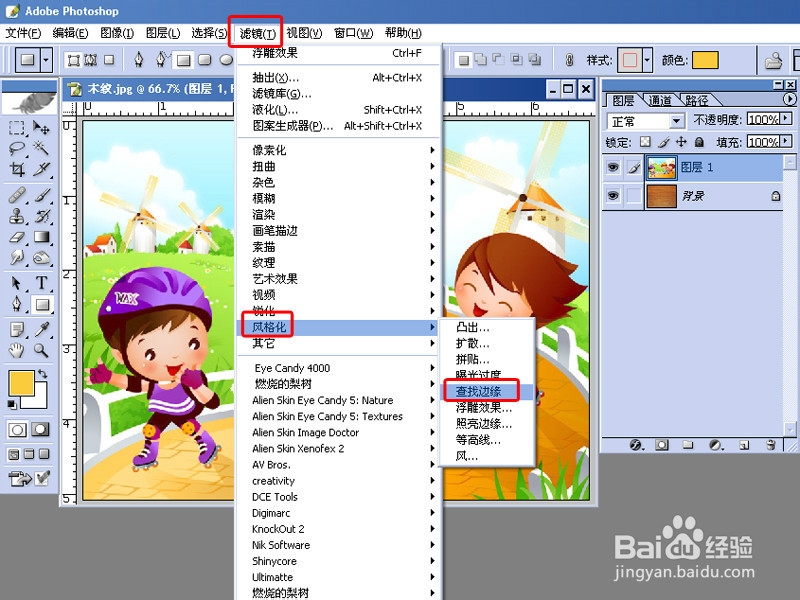
Task: Open the blend mode 正常 dropdown
Action: click(x=677, y=121)
